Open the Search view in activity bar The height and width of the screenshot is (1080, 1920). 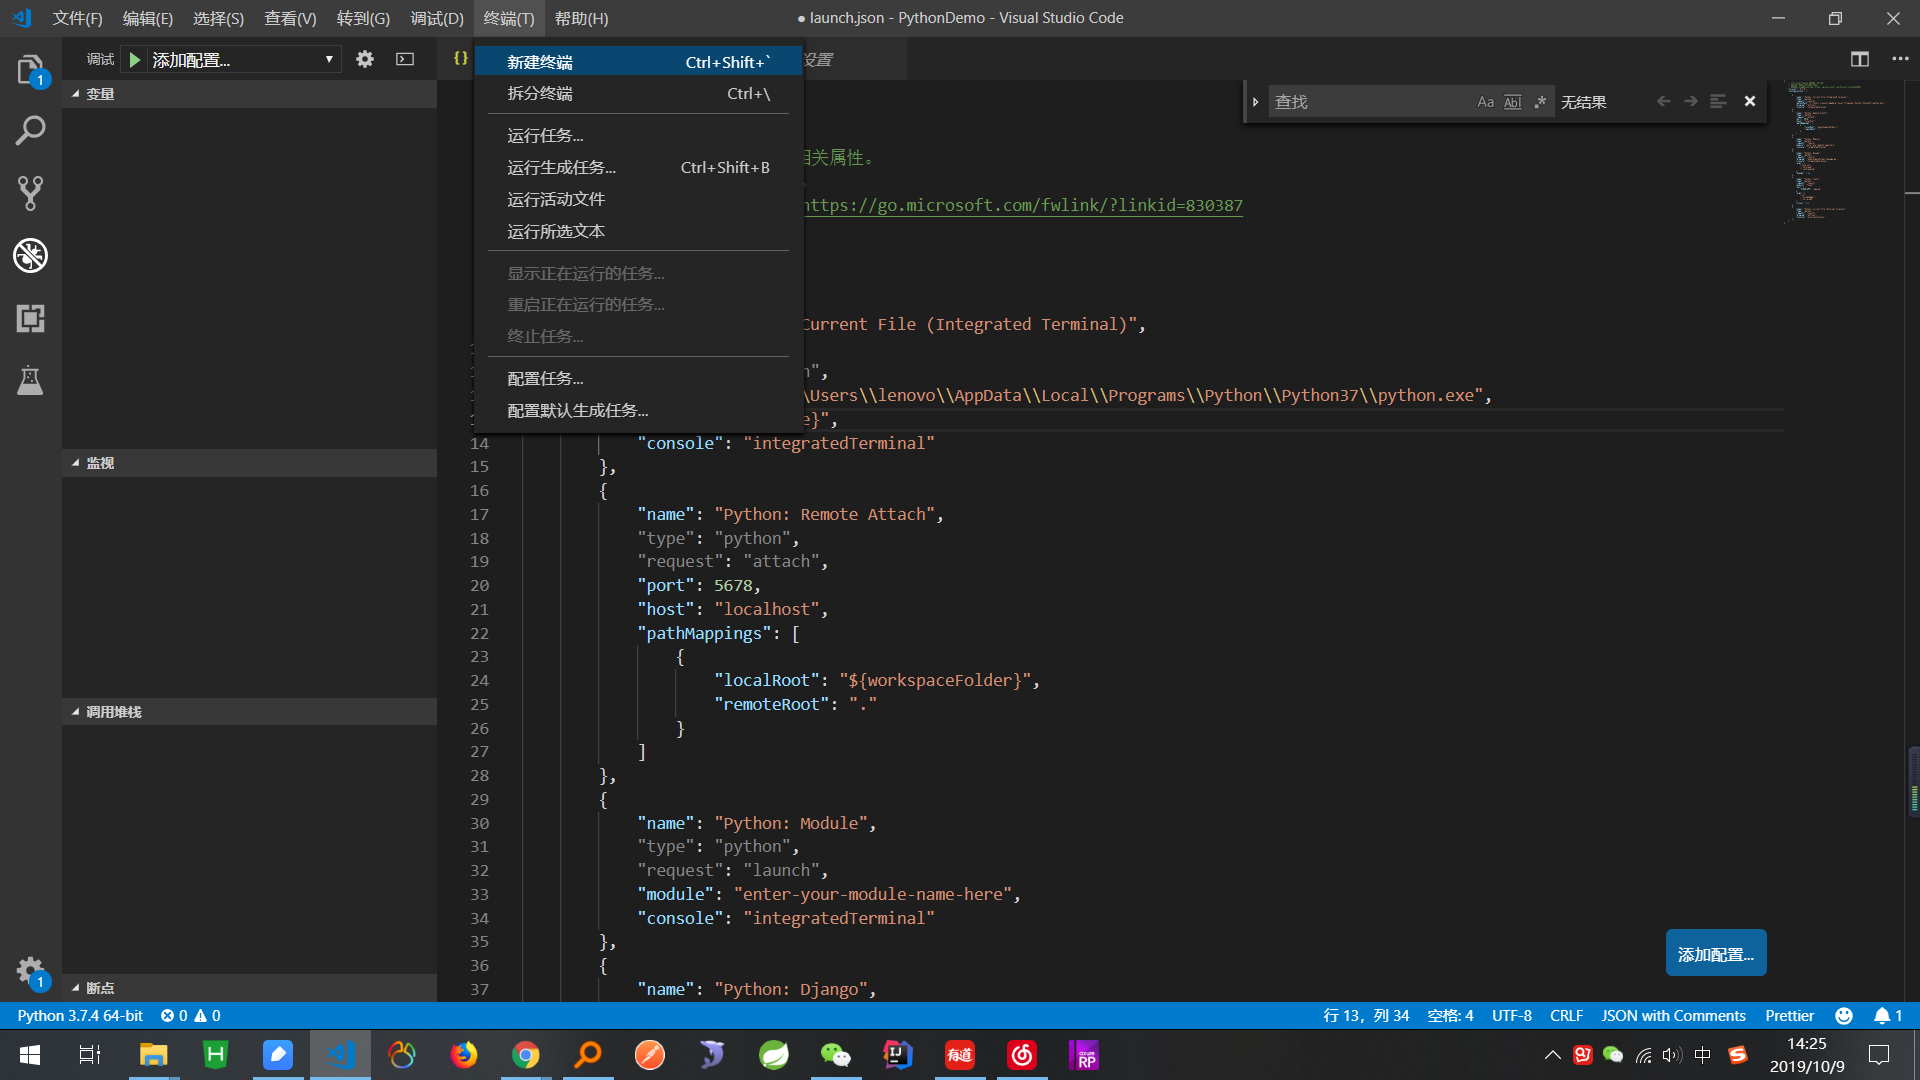tap(30, 131)
